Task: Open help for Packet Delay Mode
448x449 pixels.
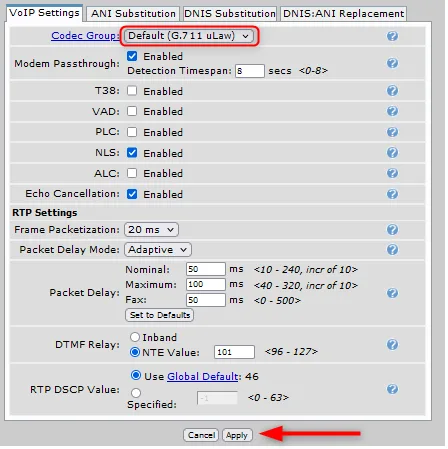Action: (x=392, y=249)
